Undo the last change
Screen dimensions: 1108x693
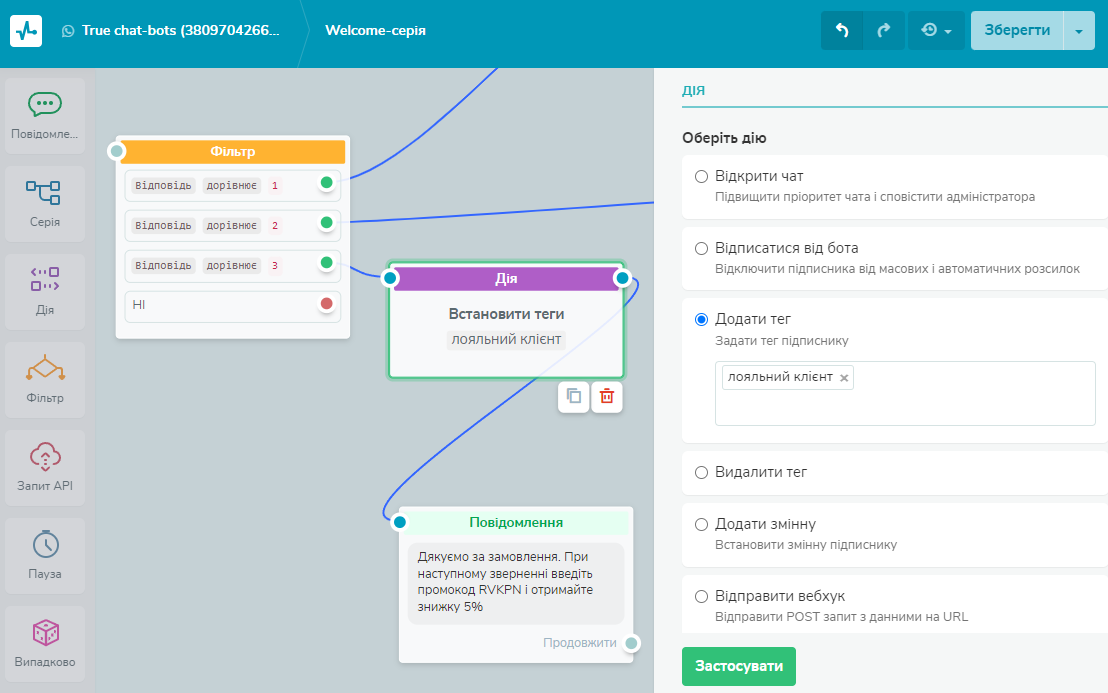click(842, 30)
